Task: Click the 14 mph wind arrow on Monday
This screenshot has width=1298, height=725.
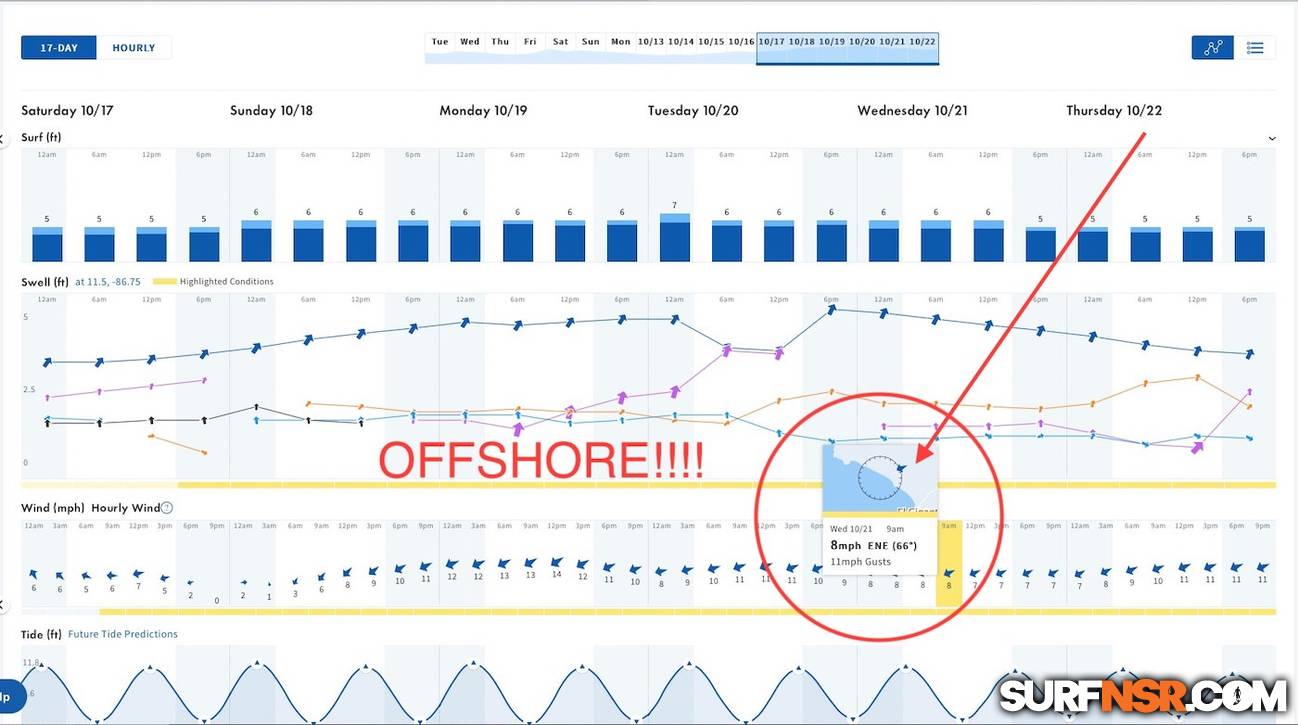Action: click(x=556, y=565)
